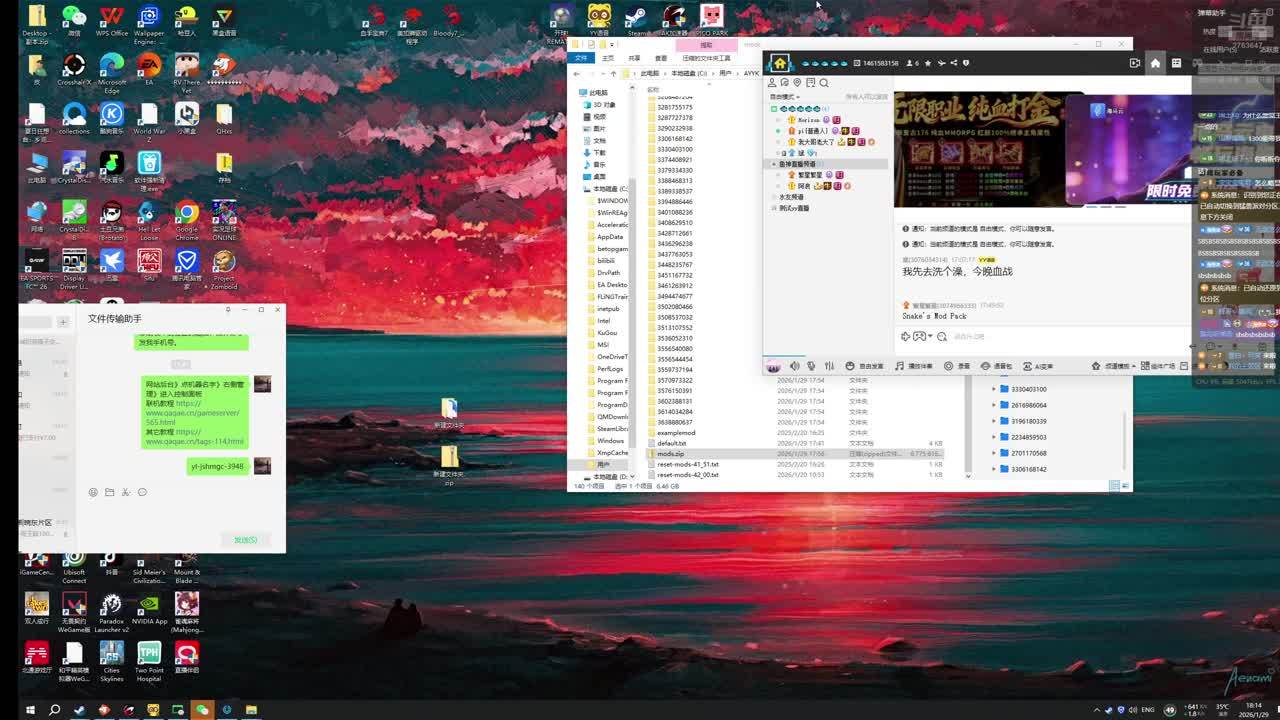Click the YY speaker volume icon

pos(795,366)
